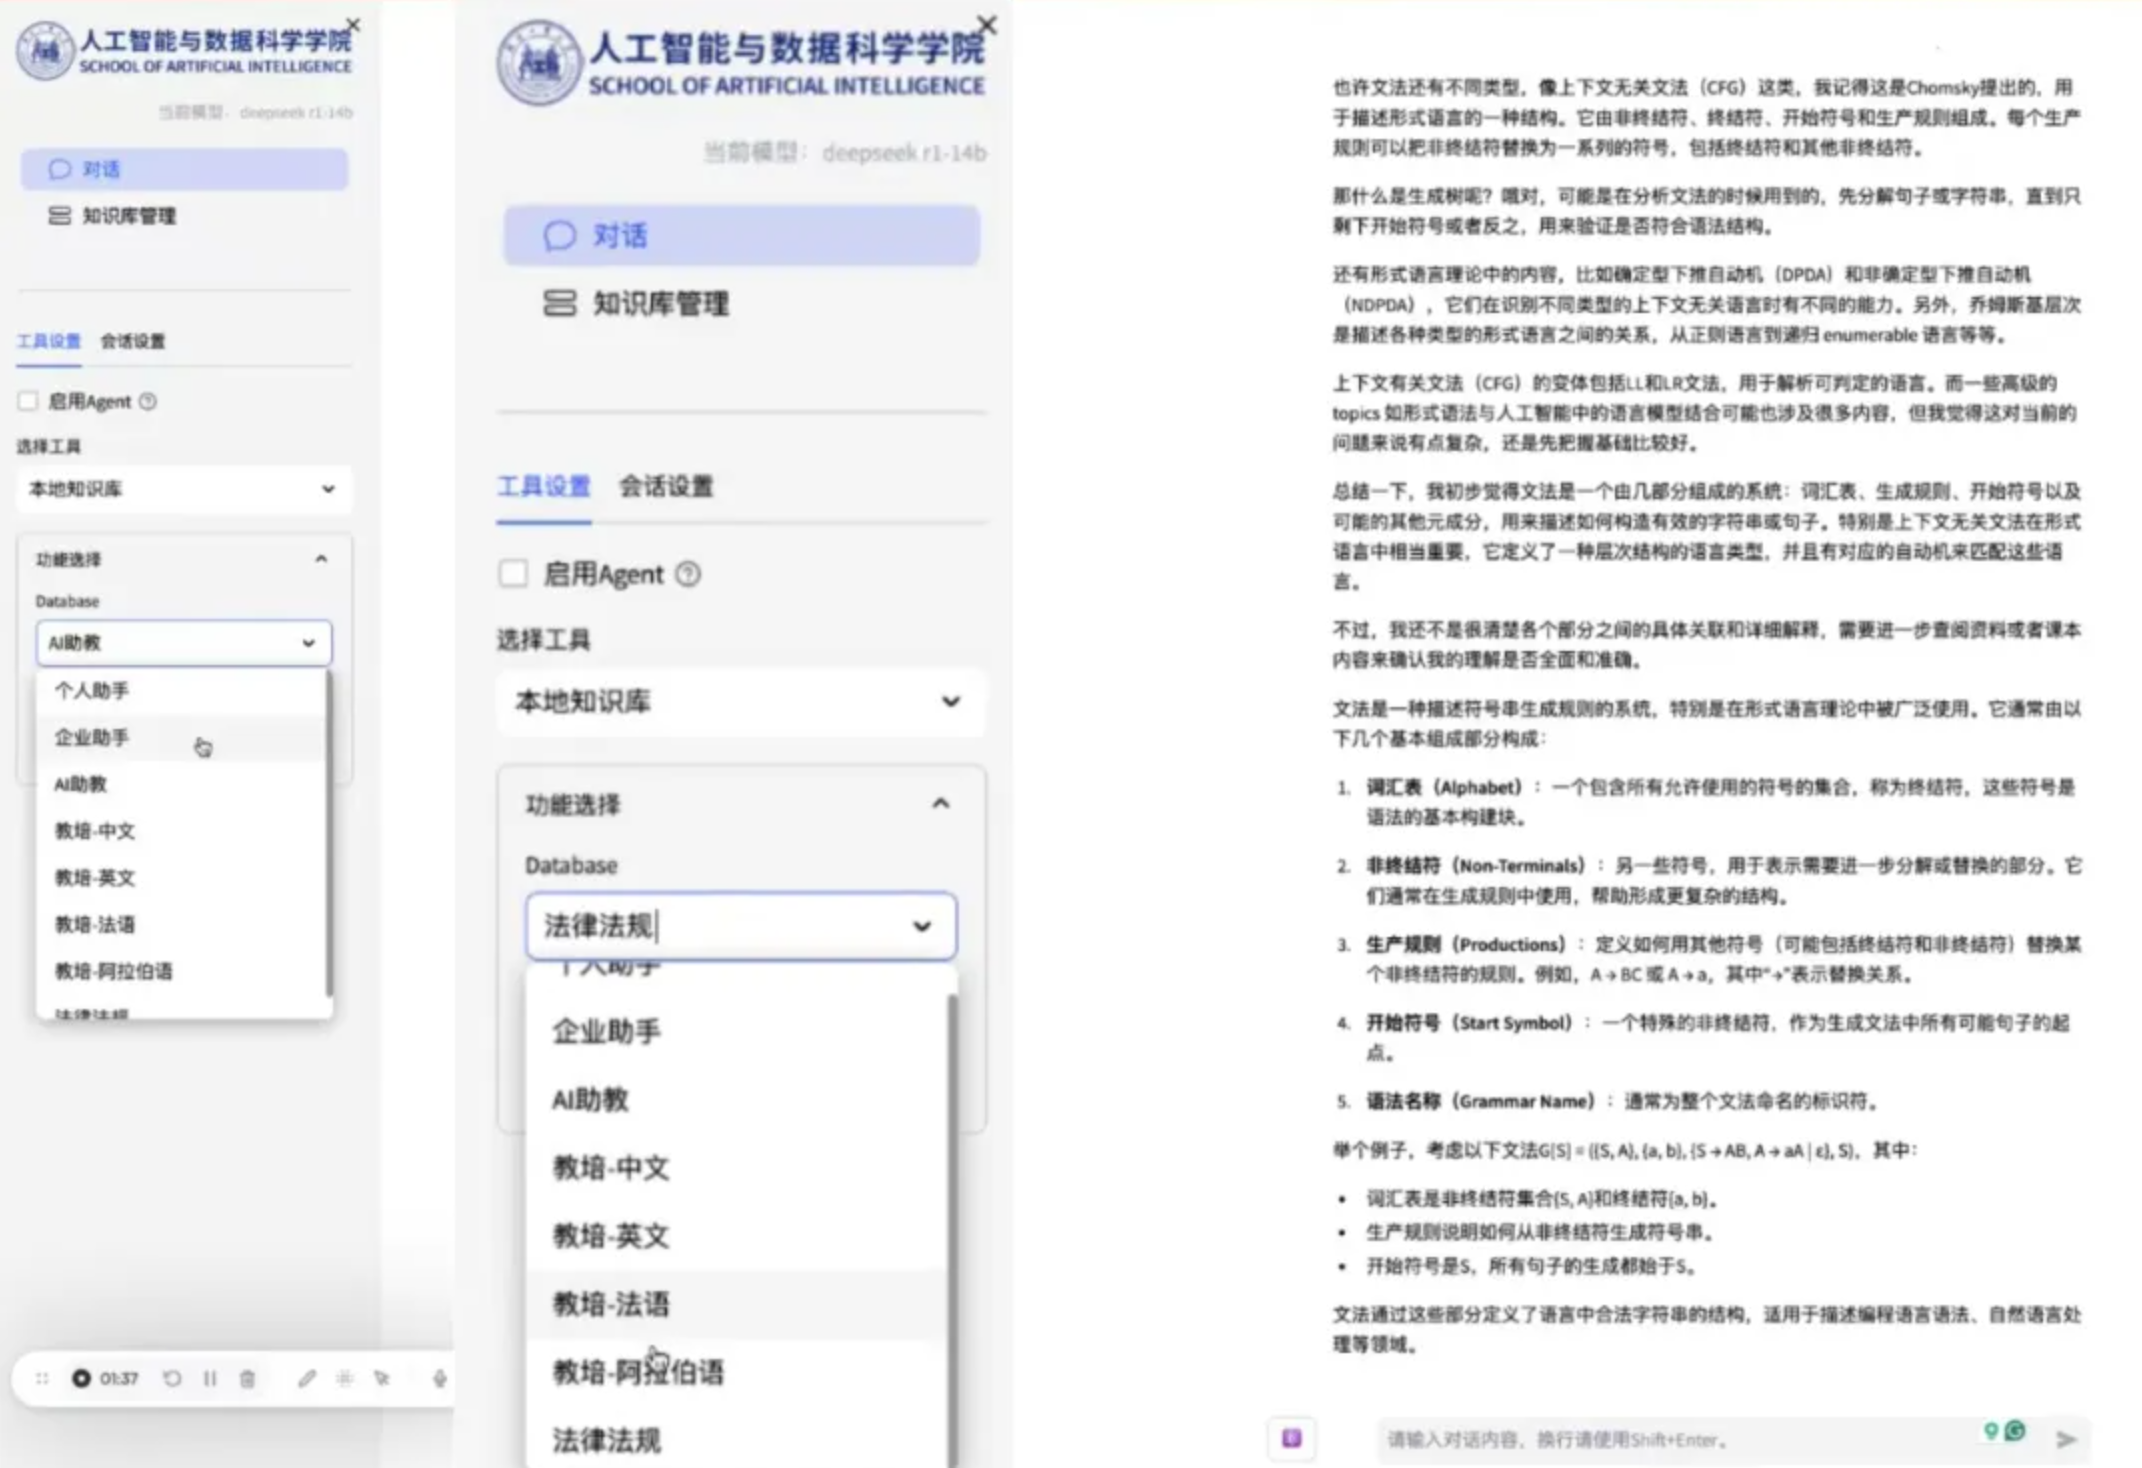
Task: Select AI助教 in the small sidebar dropdown list
Action: click(x=181, y=784)
